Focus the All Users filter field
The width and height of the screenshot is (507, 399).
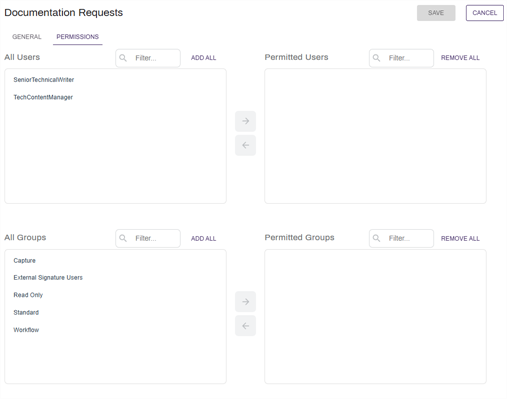click(x=148, y=58)
